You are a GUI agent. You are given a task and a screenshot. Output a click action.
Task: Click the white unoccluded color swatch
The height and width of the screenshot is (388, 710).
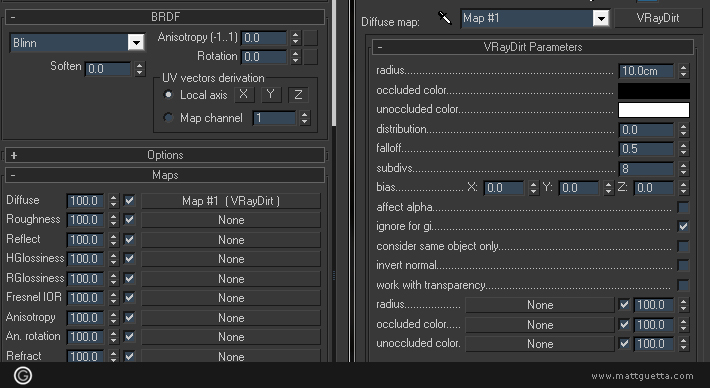pyautogui.click(x=654, y=110)
